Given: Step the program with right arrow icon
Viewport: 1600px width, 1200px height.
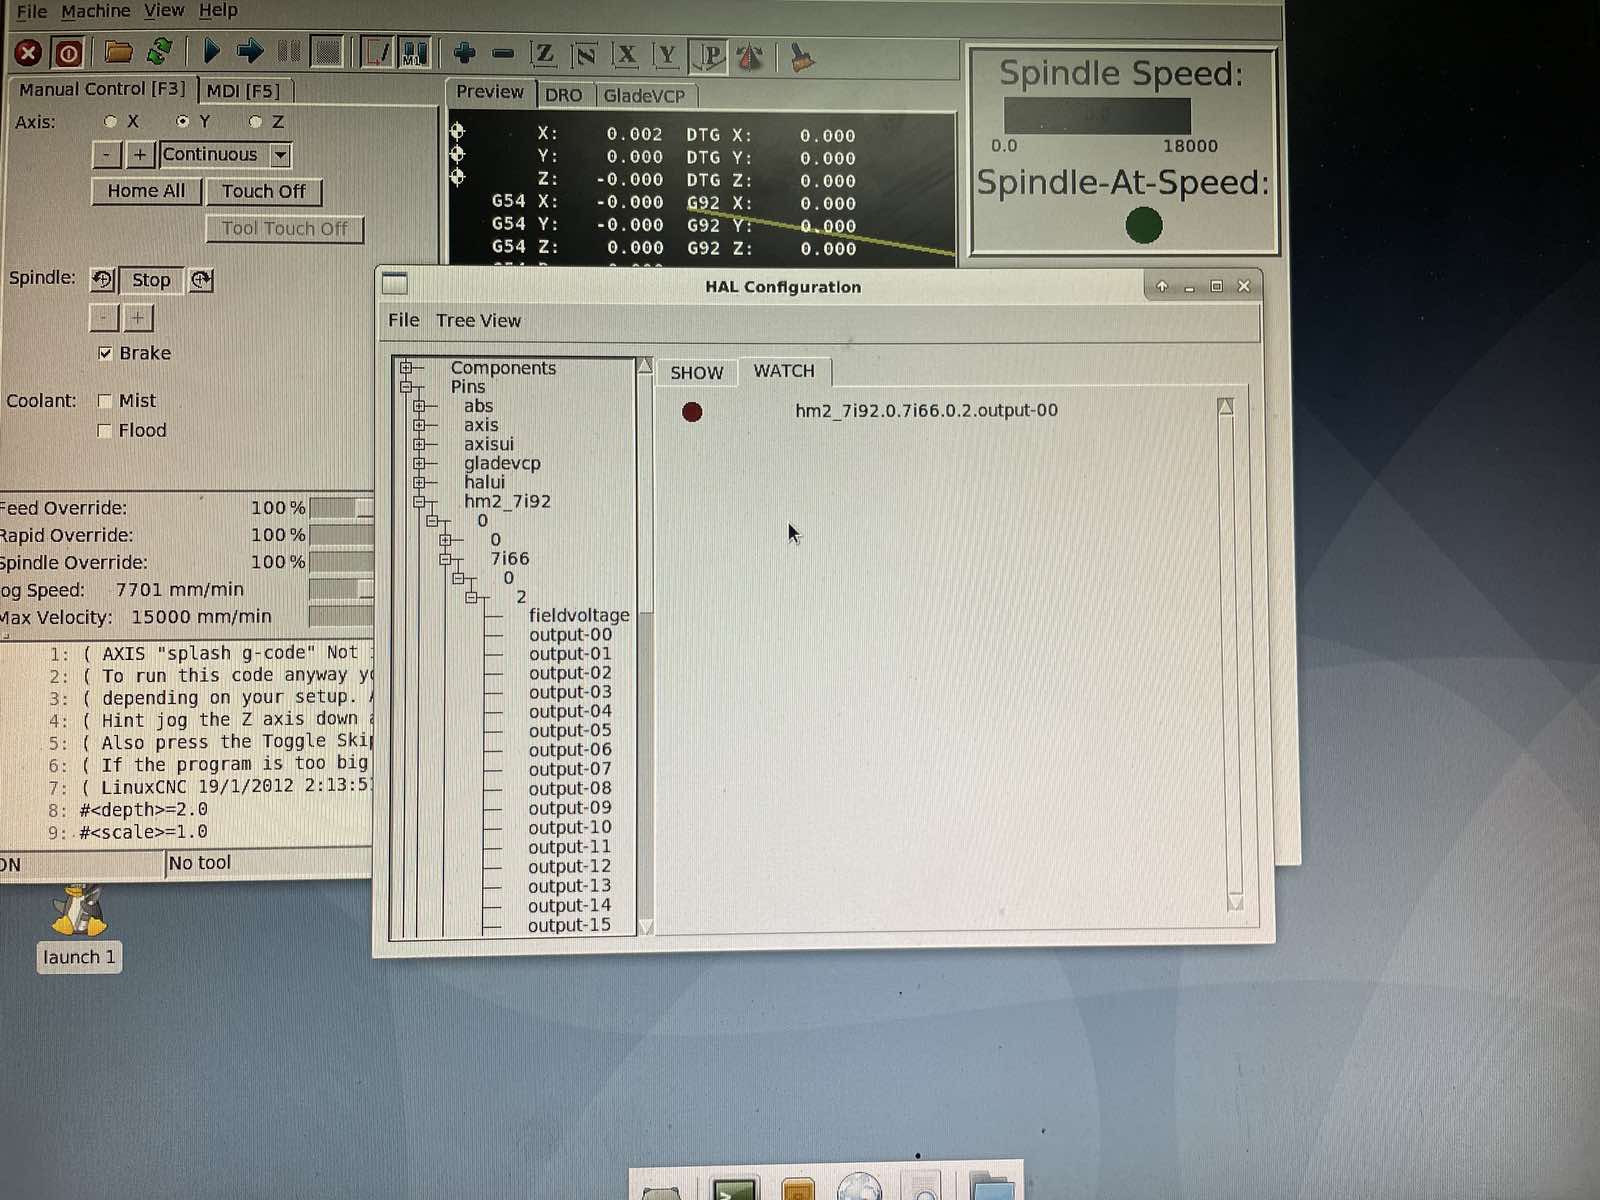Looking at the screenshot, I should 250,51.
